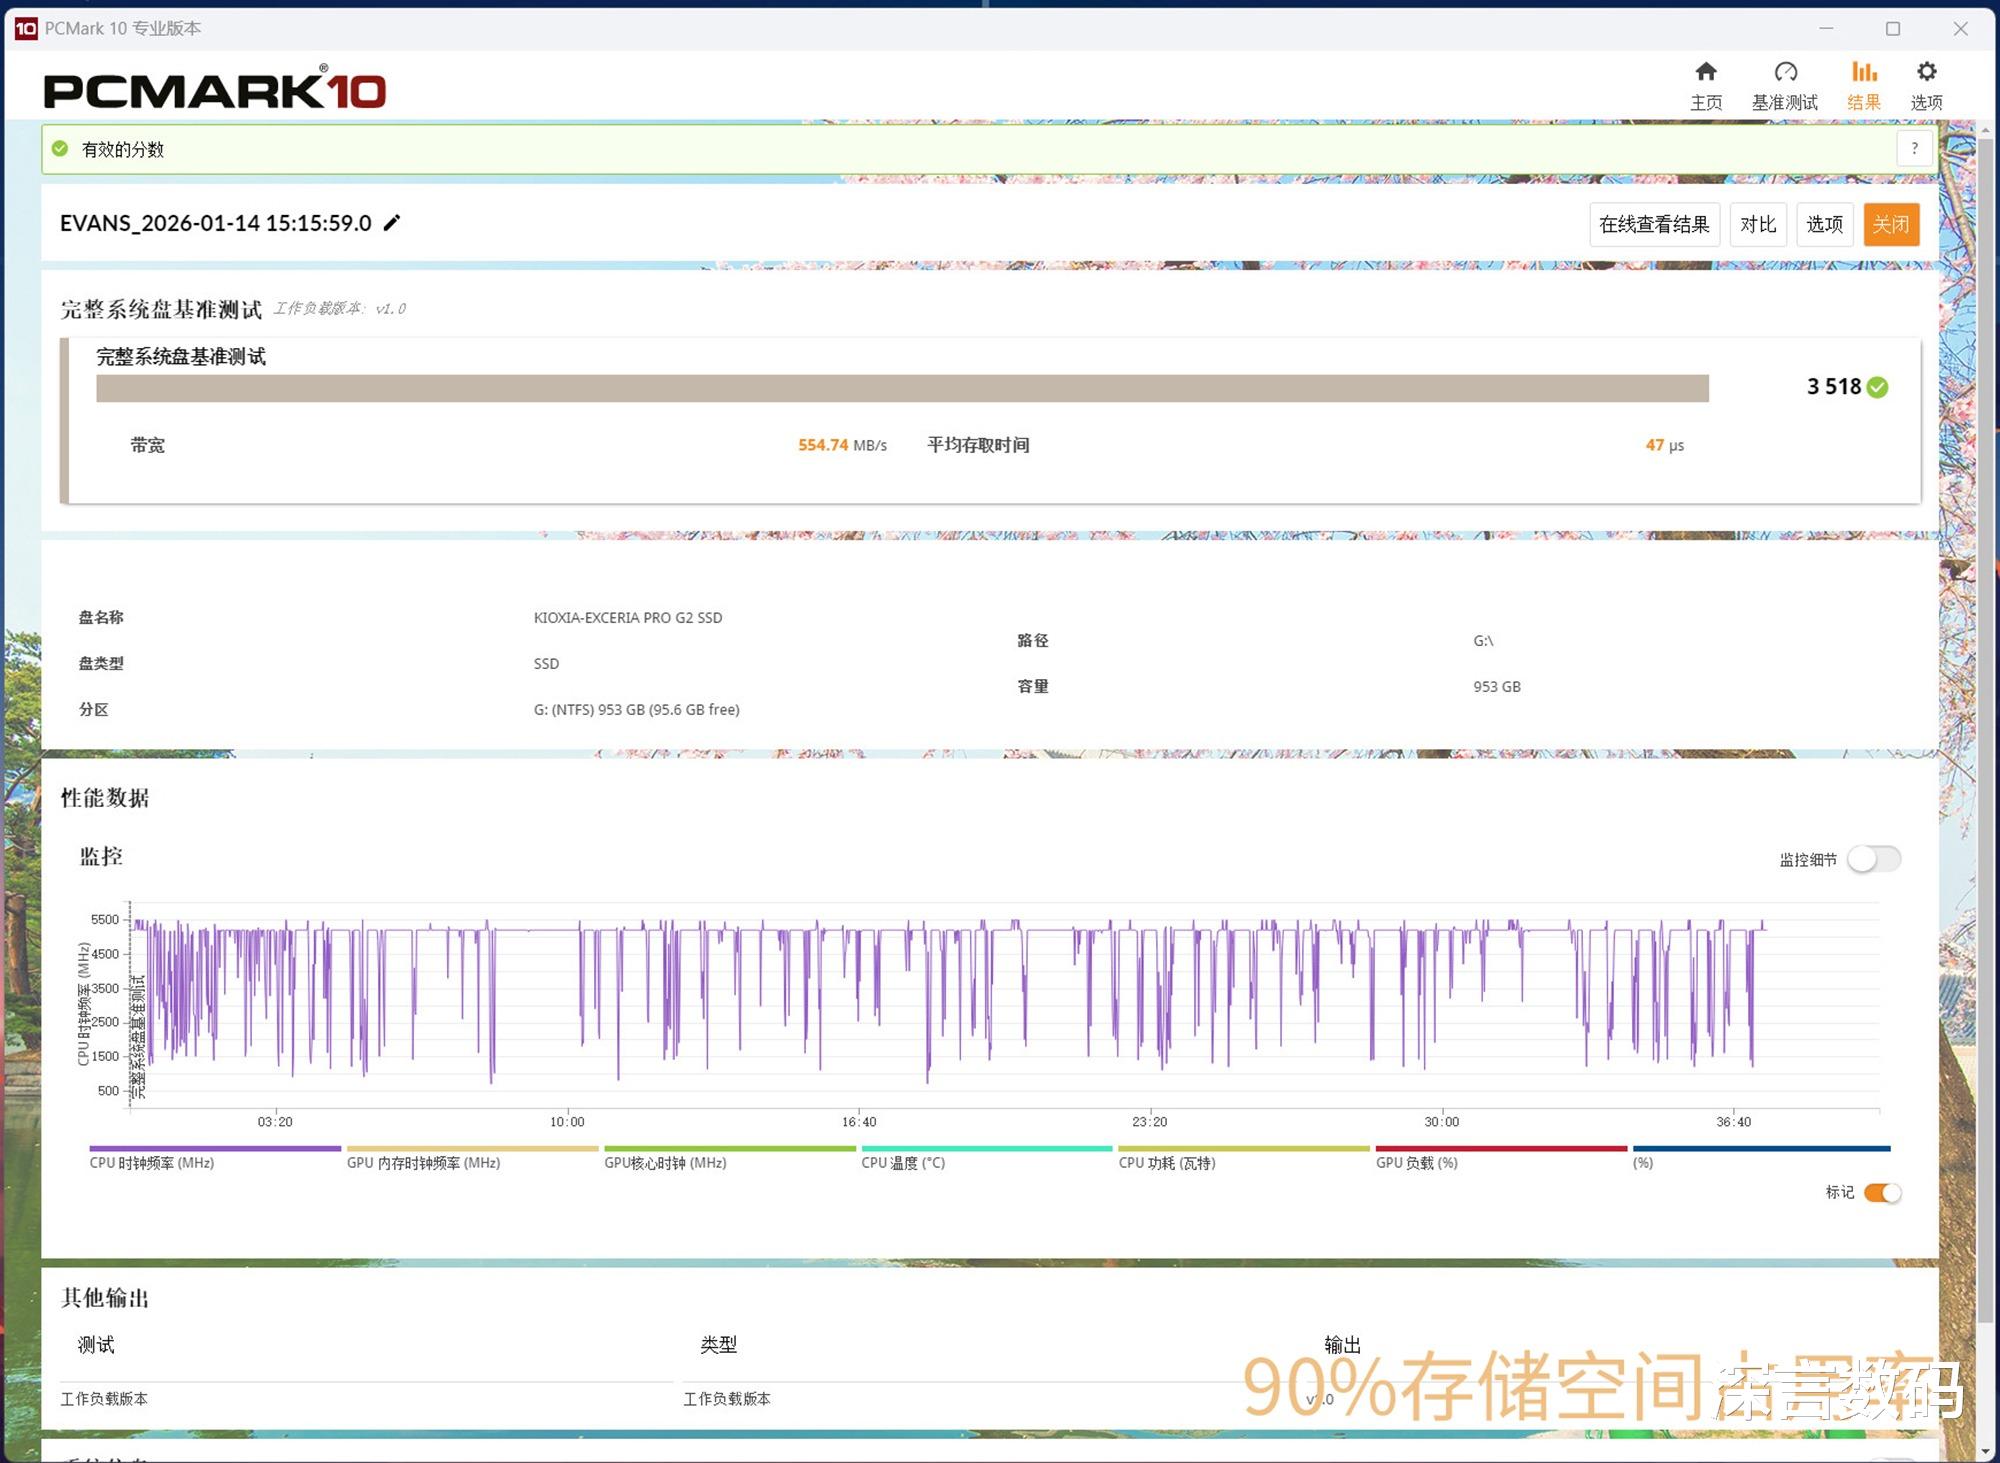Open Options (选项) gear icon in the top nav bar
Image resolution: width=2000 pixels, height=1463 pixels.
click(x=1926, y=72)
